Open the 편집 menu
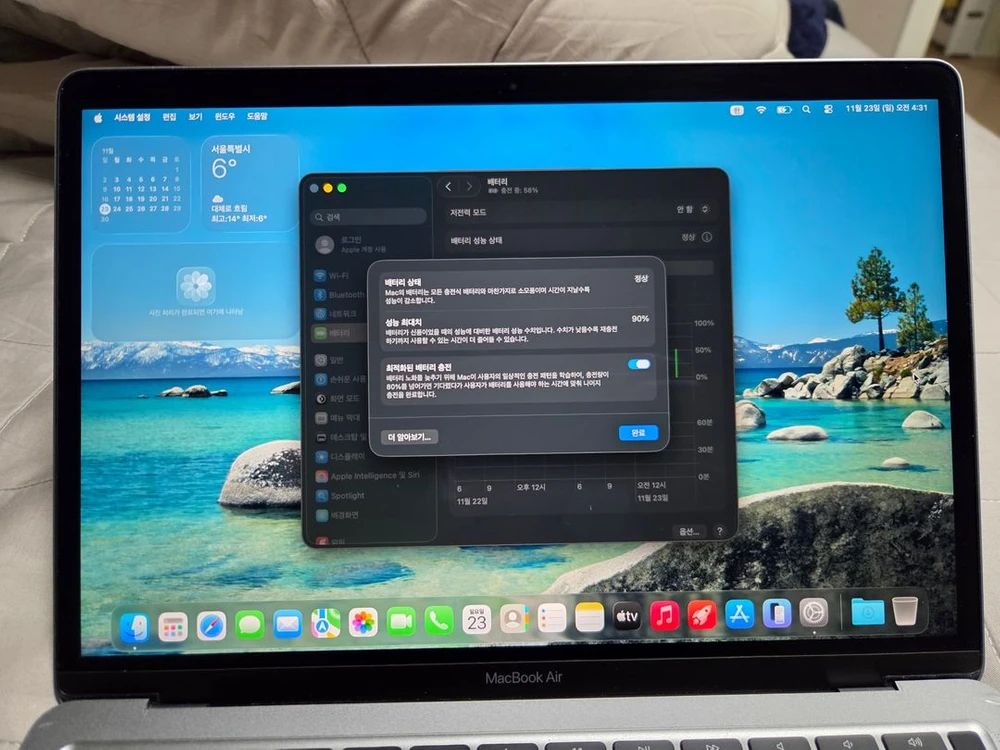Screen dimensions: 1000x750 click(169, 117)
